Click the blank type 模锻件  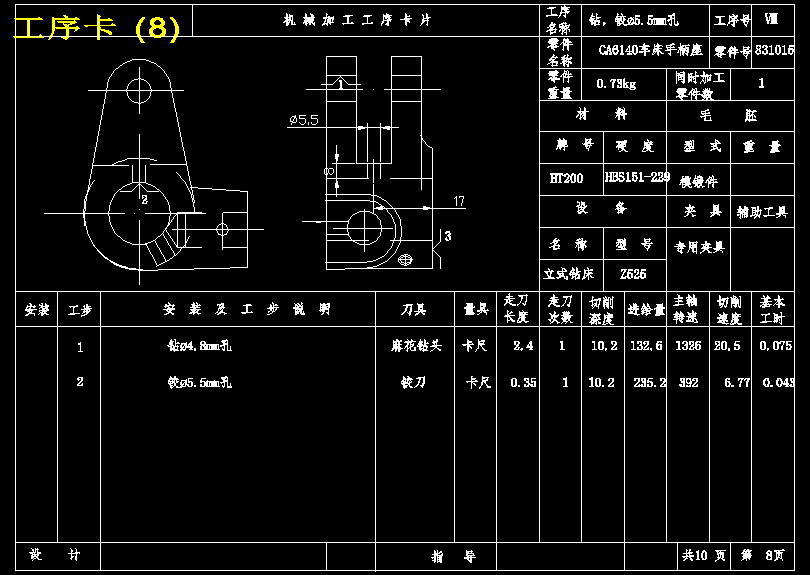pyautogui.click(x=698, y=181)
